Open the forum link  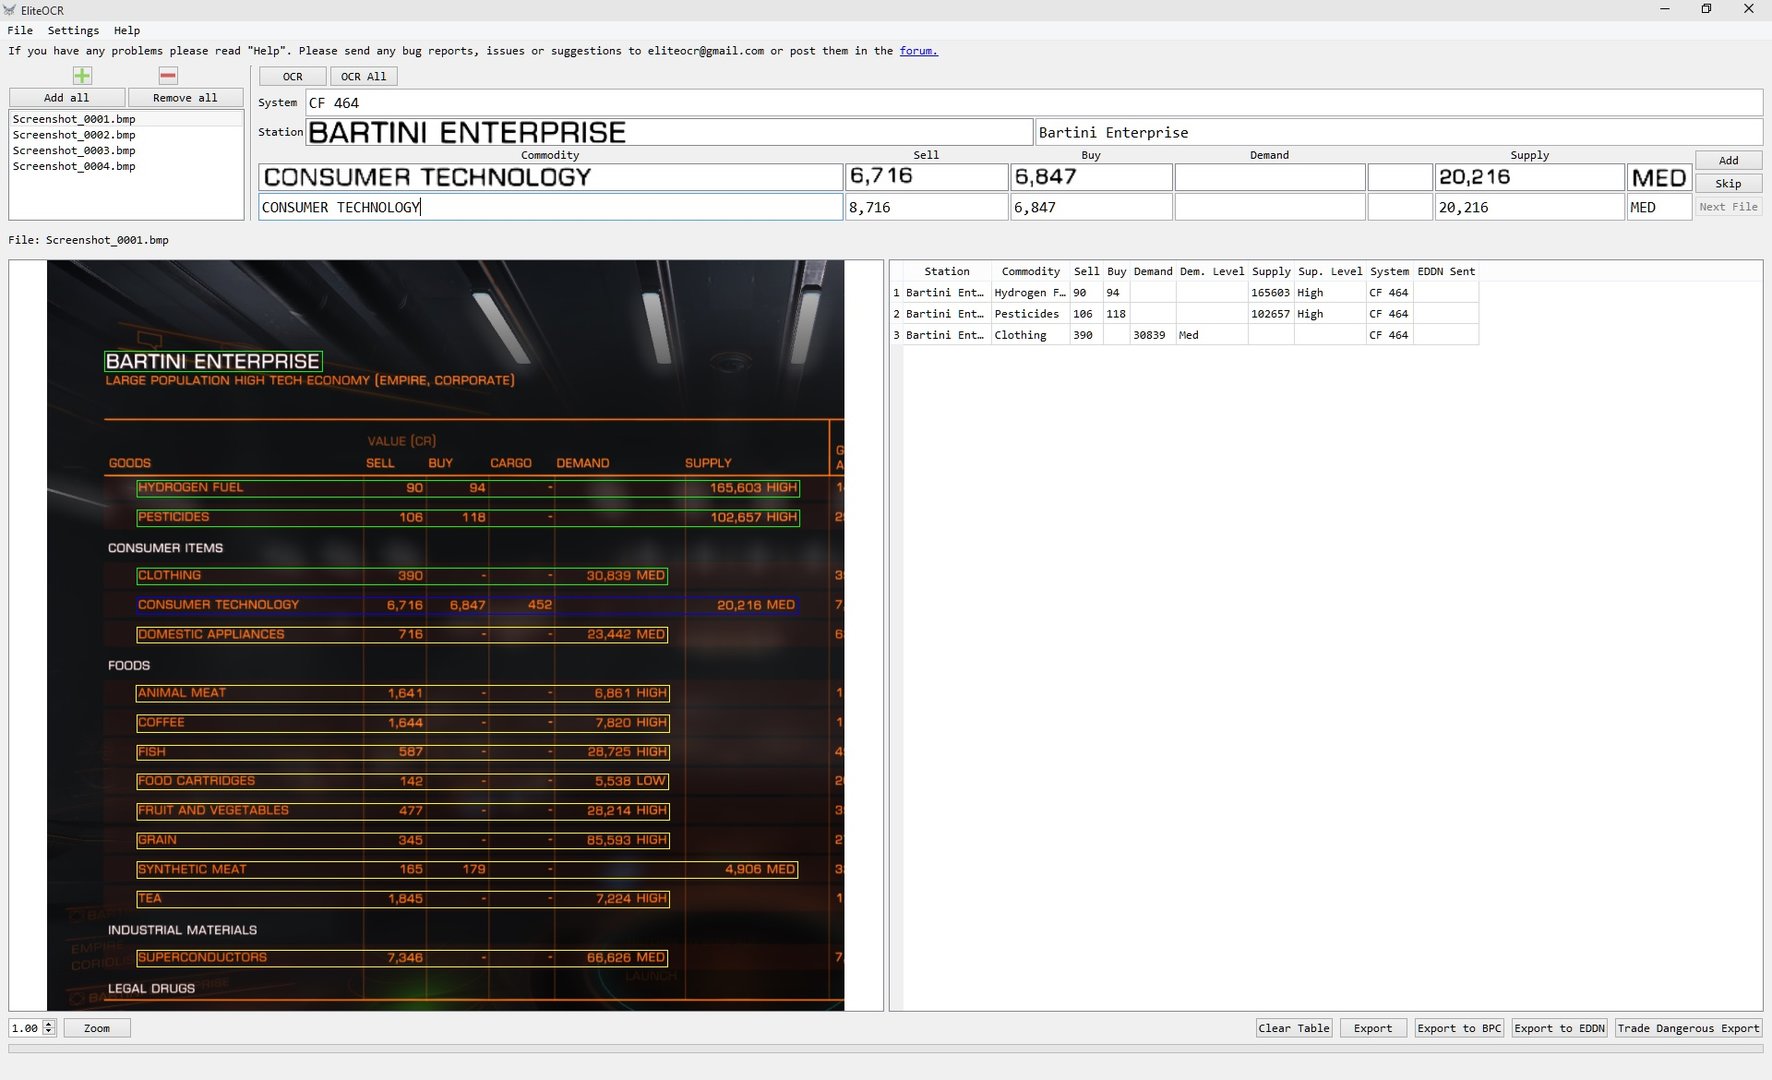(918, 51)
